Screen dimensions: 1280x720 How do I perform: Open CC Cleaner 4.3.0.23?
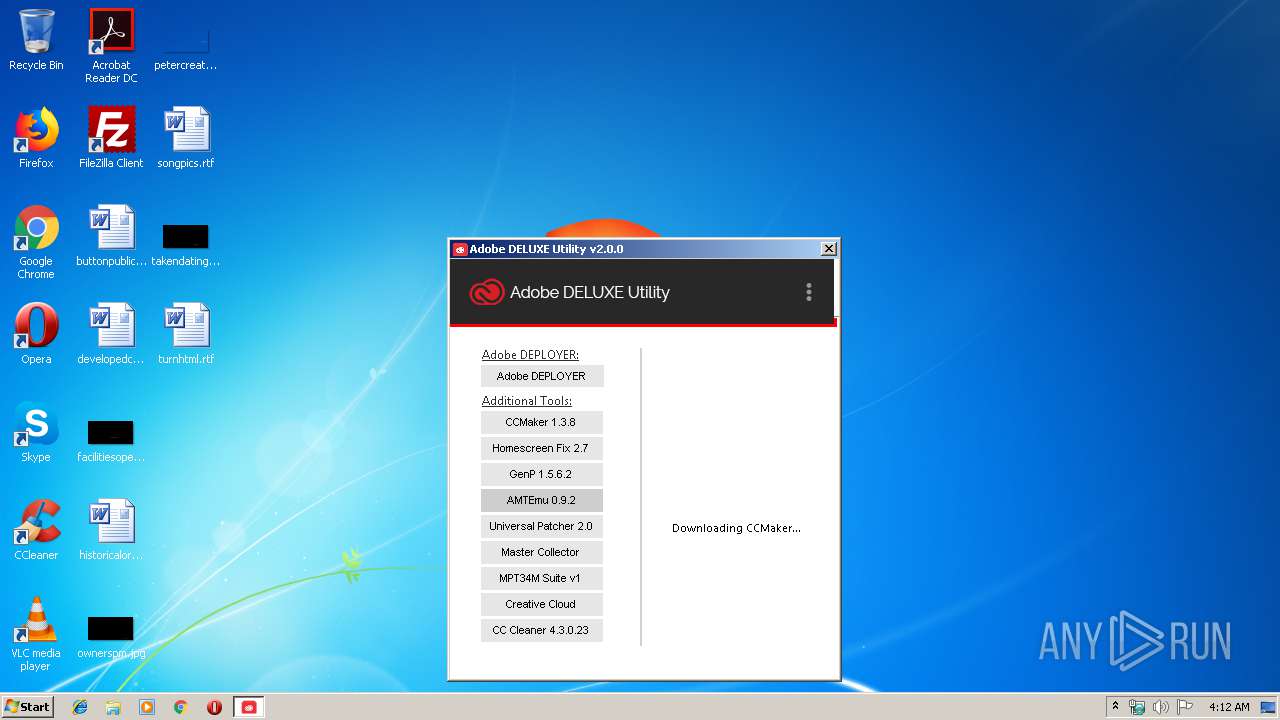542,630
